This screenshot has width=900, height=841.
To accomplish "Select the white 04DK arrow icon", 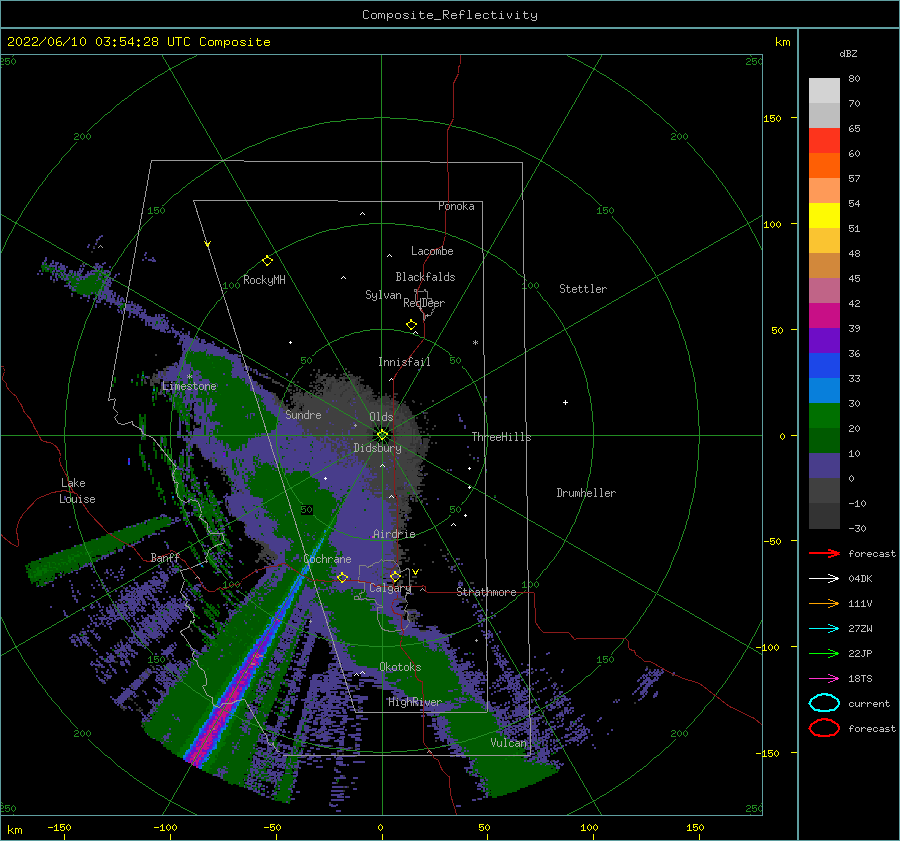I will (824, 579).
